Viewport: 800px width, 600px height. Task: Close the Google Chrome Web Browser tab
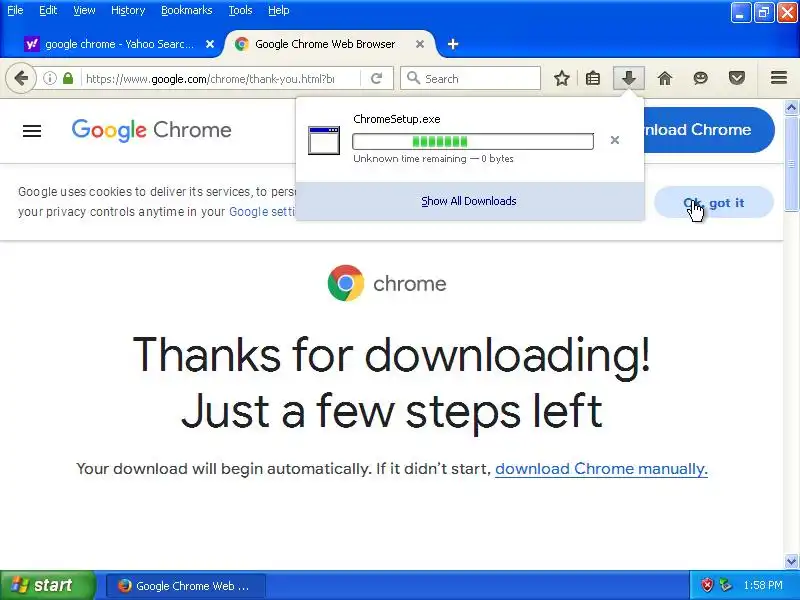[x=419, y=44]
